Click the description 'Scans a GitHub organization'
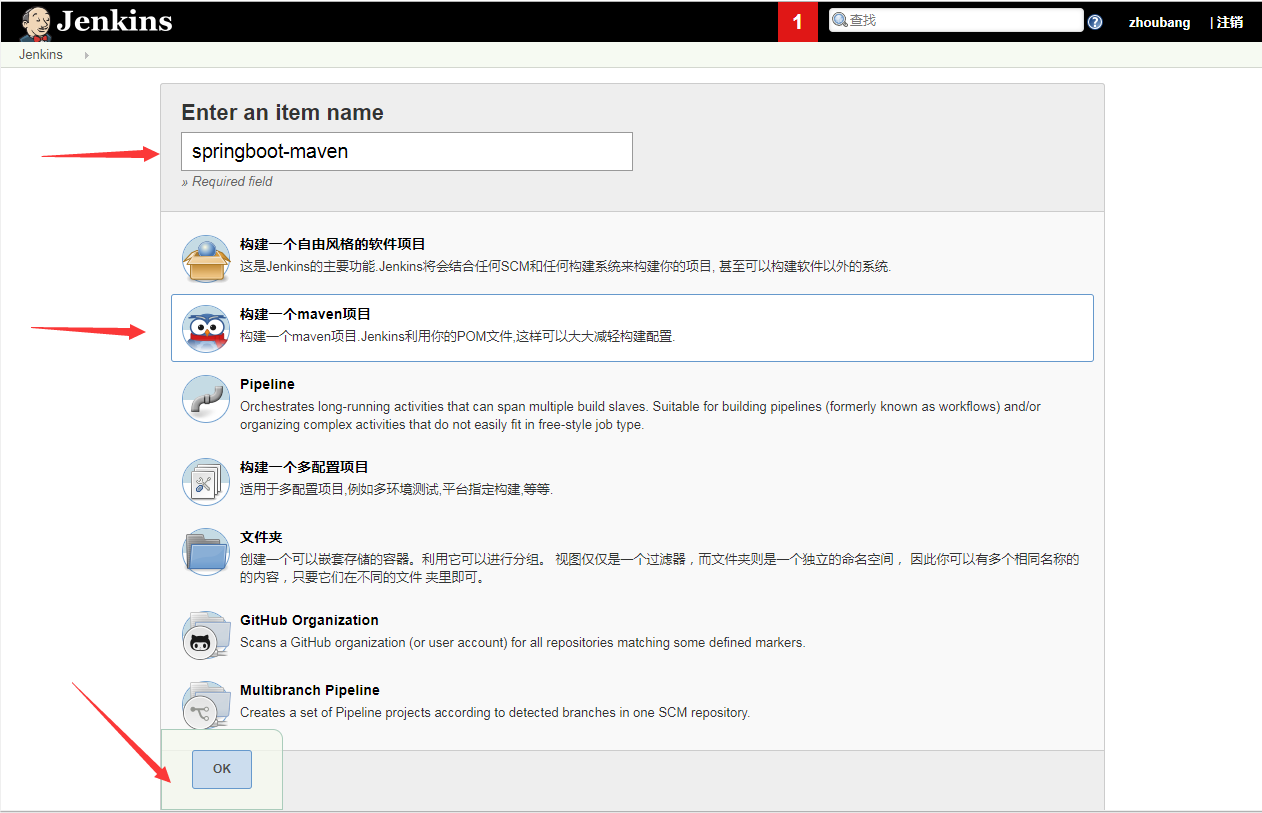The width and height of the screenshot is (1262, 813). point(522,642)
